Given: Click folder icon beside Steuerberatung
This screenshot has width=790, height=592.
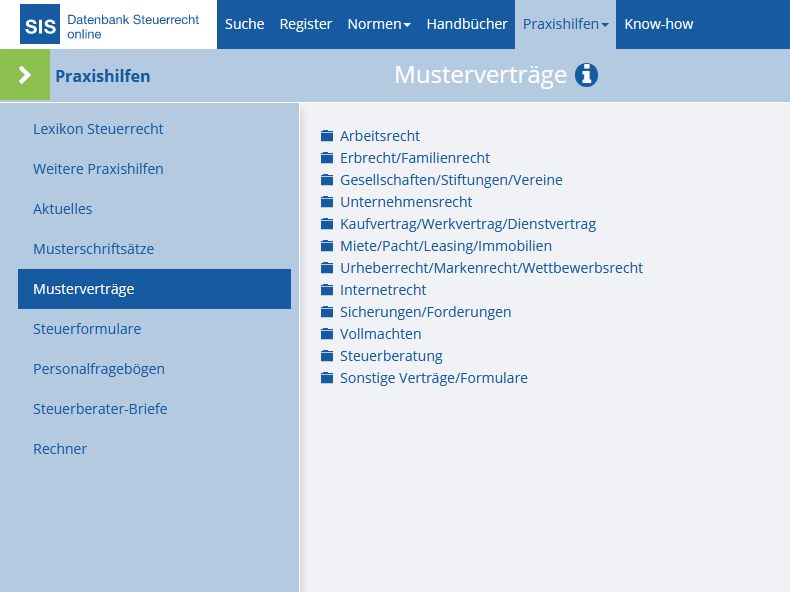Looking at the screenshot, I should [x=327, y=356].
